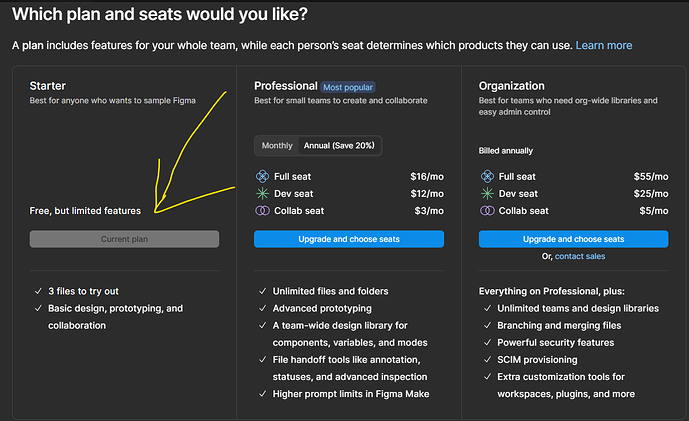Click Branching and merging files feature
The image size is (689, 421).
click(559, 326)
